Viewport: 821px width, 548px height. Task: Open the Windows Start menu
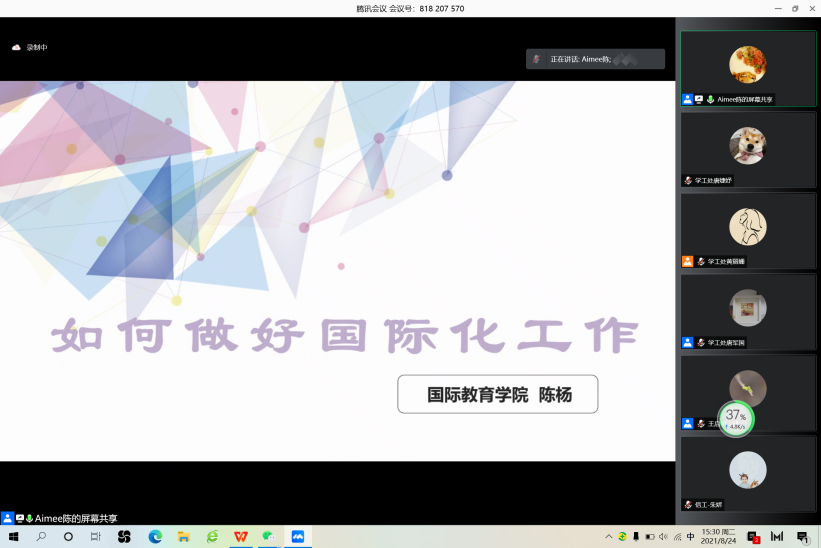pyautogui.click(x=13, y=537)
